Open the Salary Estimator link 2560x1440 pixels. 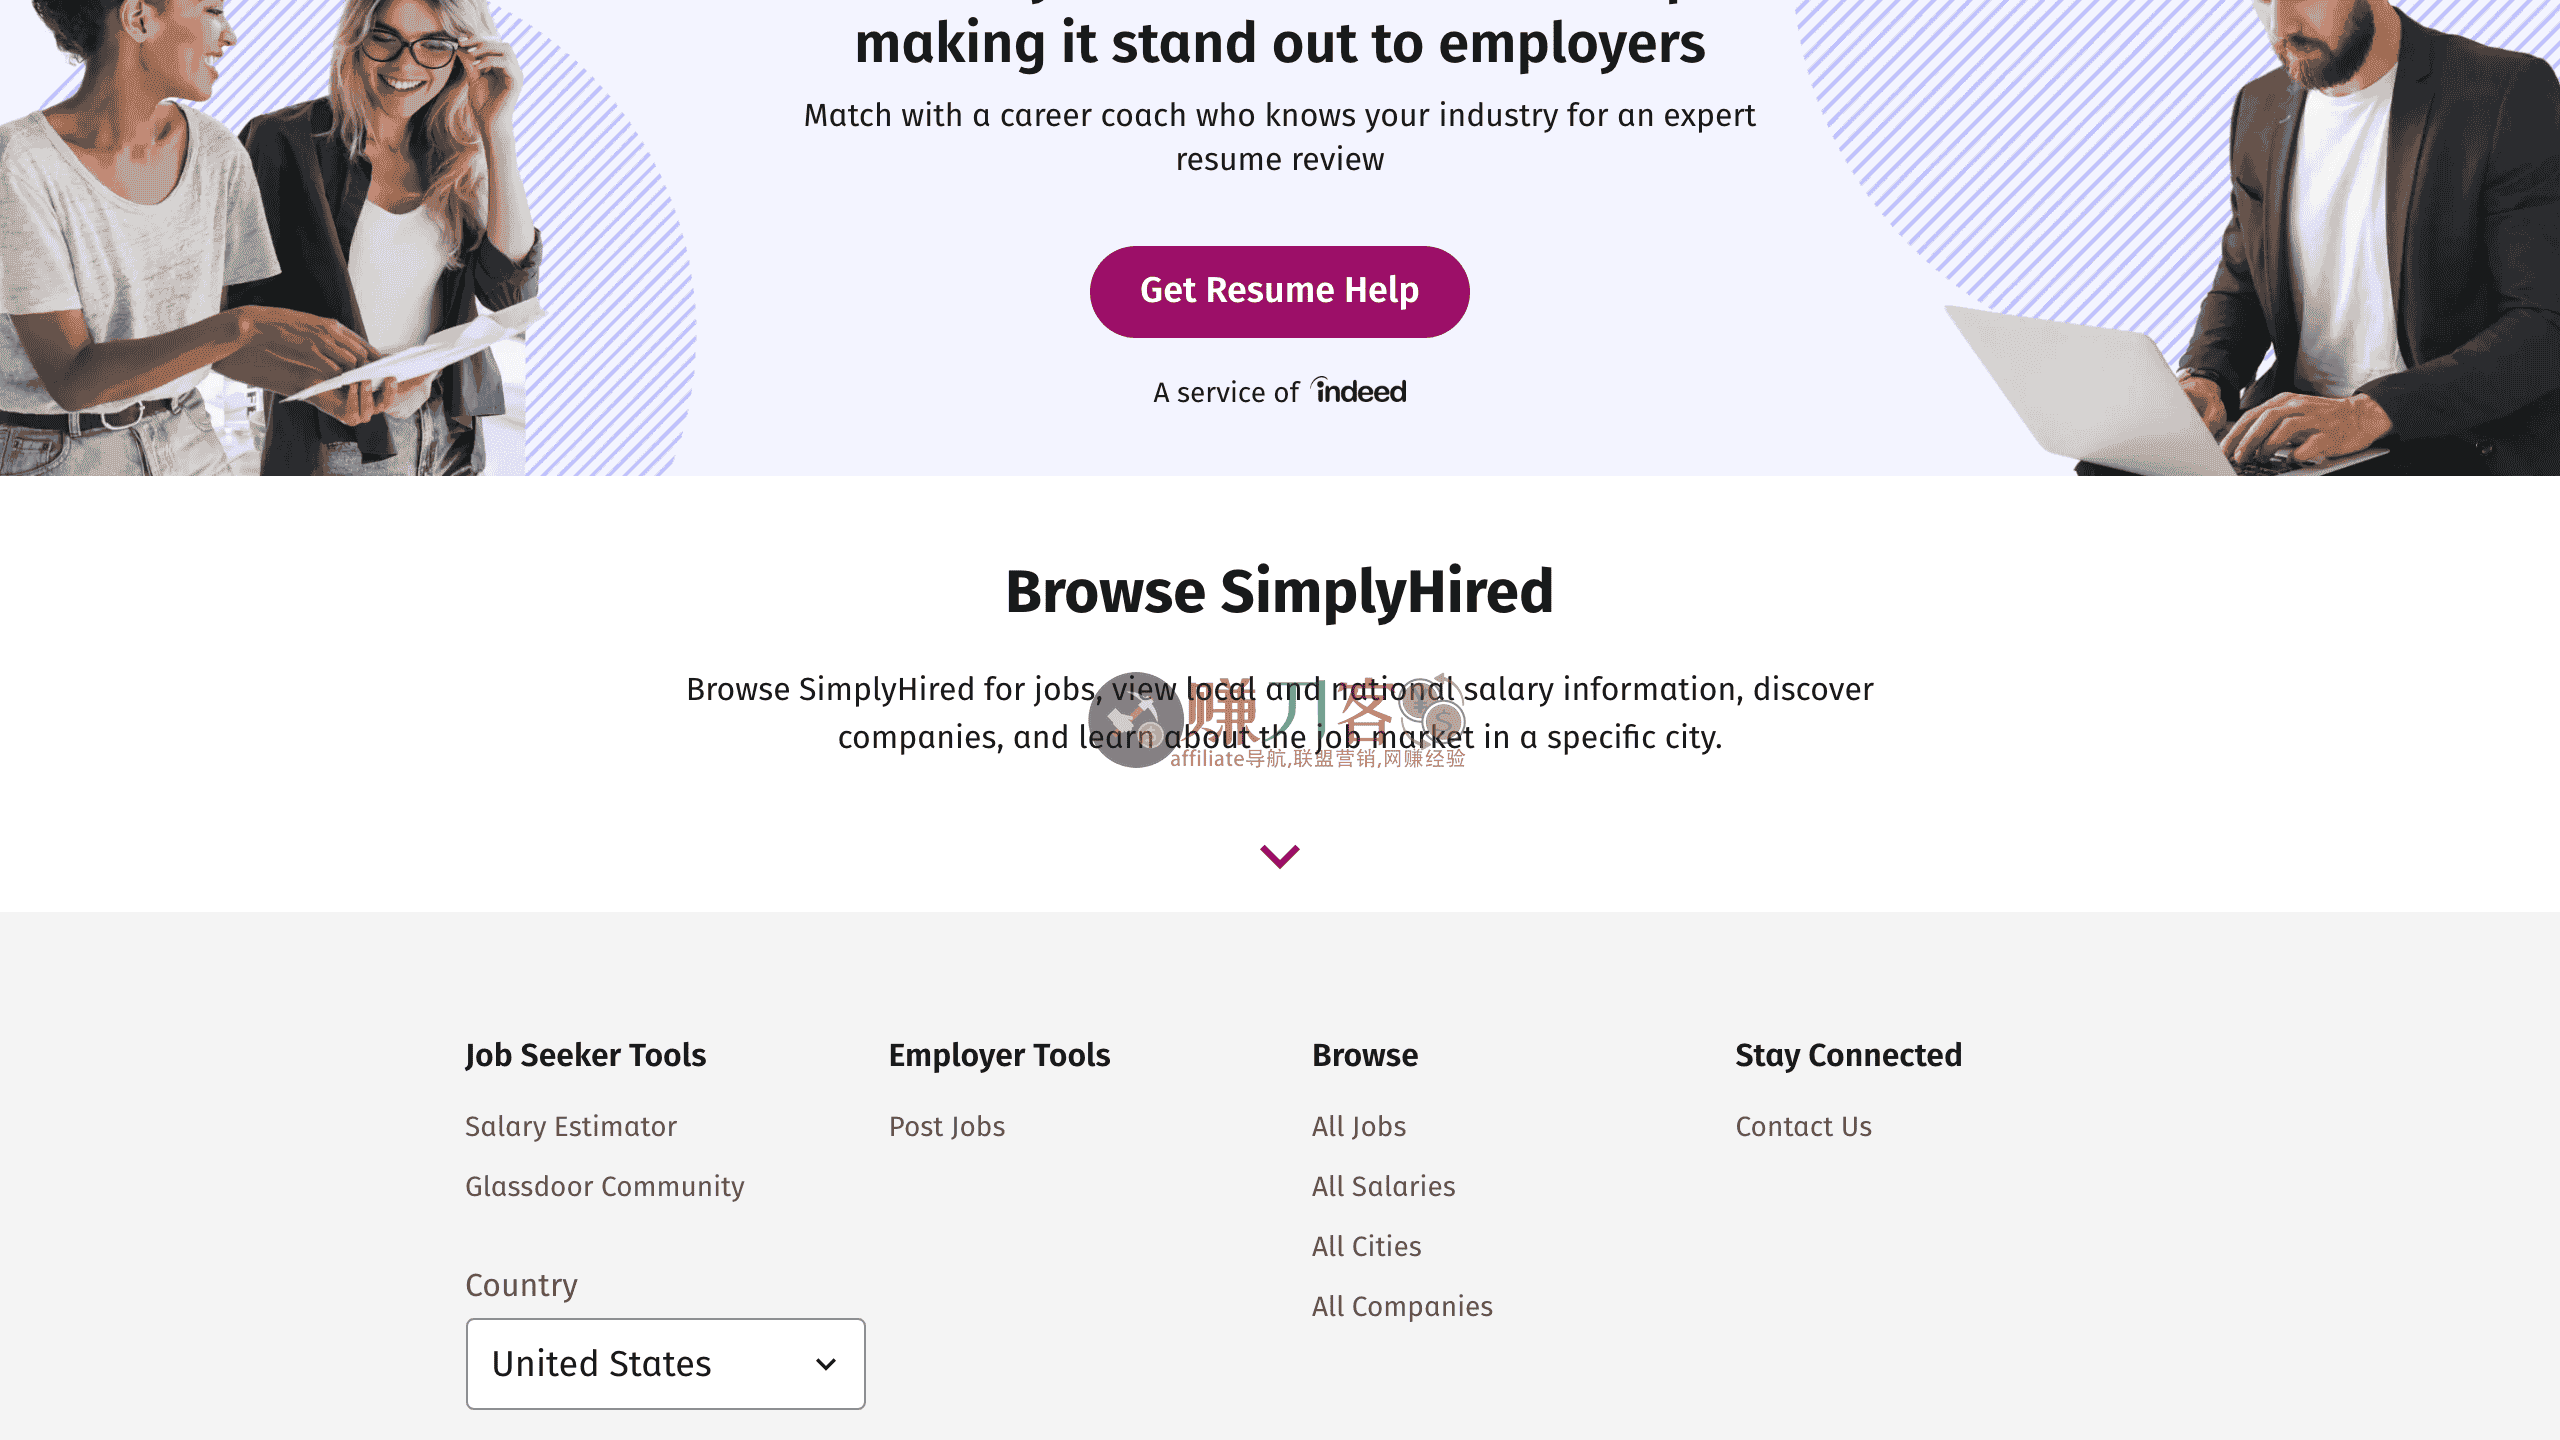pos(570,1126)
